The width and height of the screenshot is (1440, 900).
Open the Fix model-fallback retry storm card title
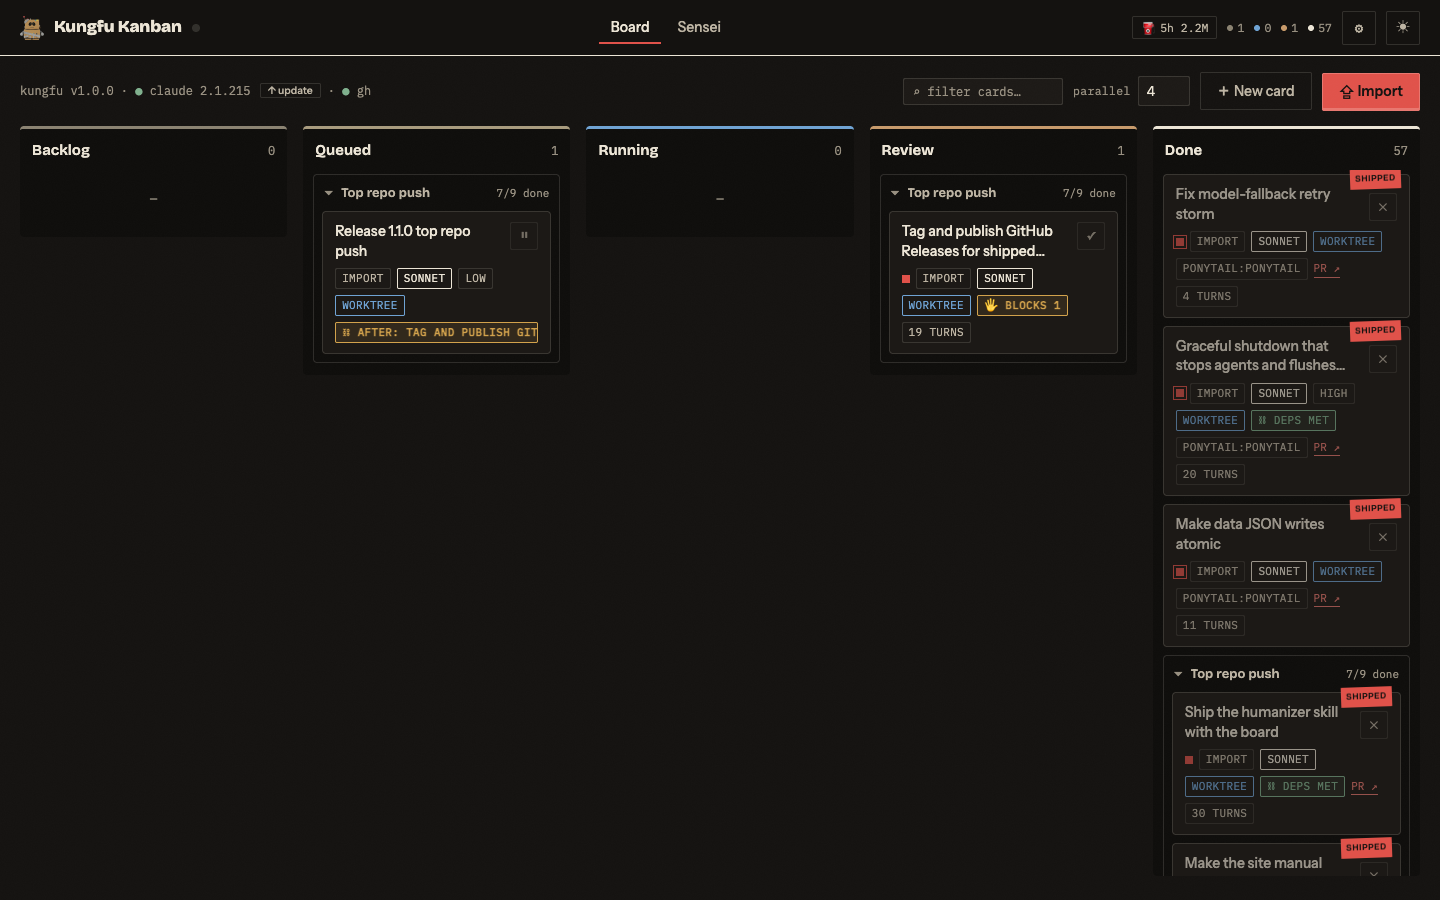tap(1253, 204)
